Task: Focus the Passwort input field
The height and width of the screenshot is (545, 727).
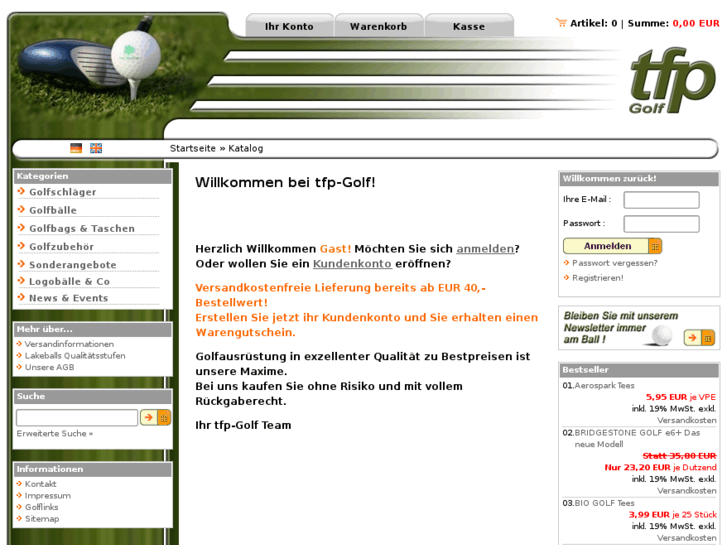Action: point(661,224)
